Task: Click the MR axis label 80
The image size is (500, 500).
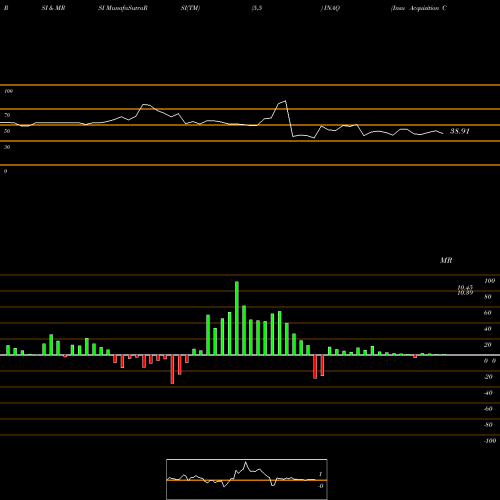Action: (x=488, y=297)
